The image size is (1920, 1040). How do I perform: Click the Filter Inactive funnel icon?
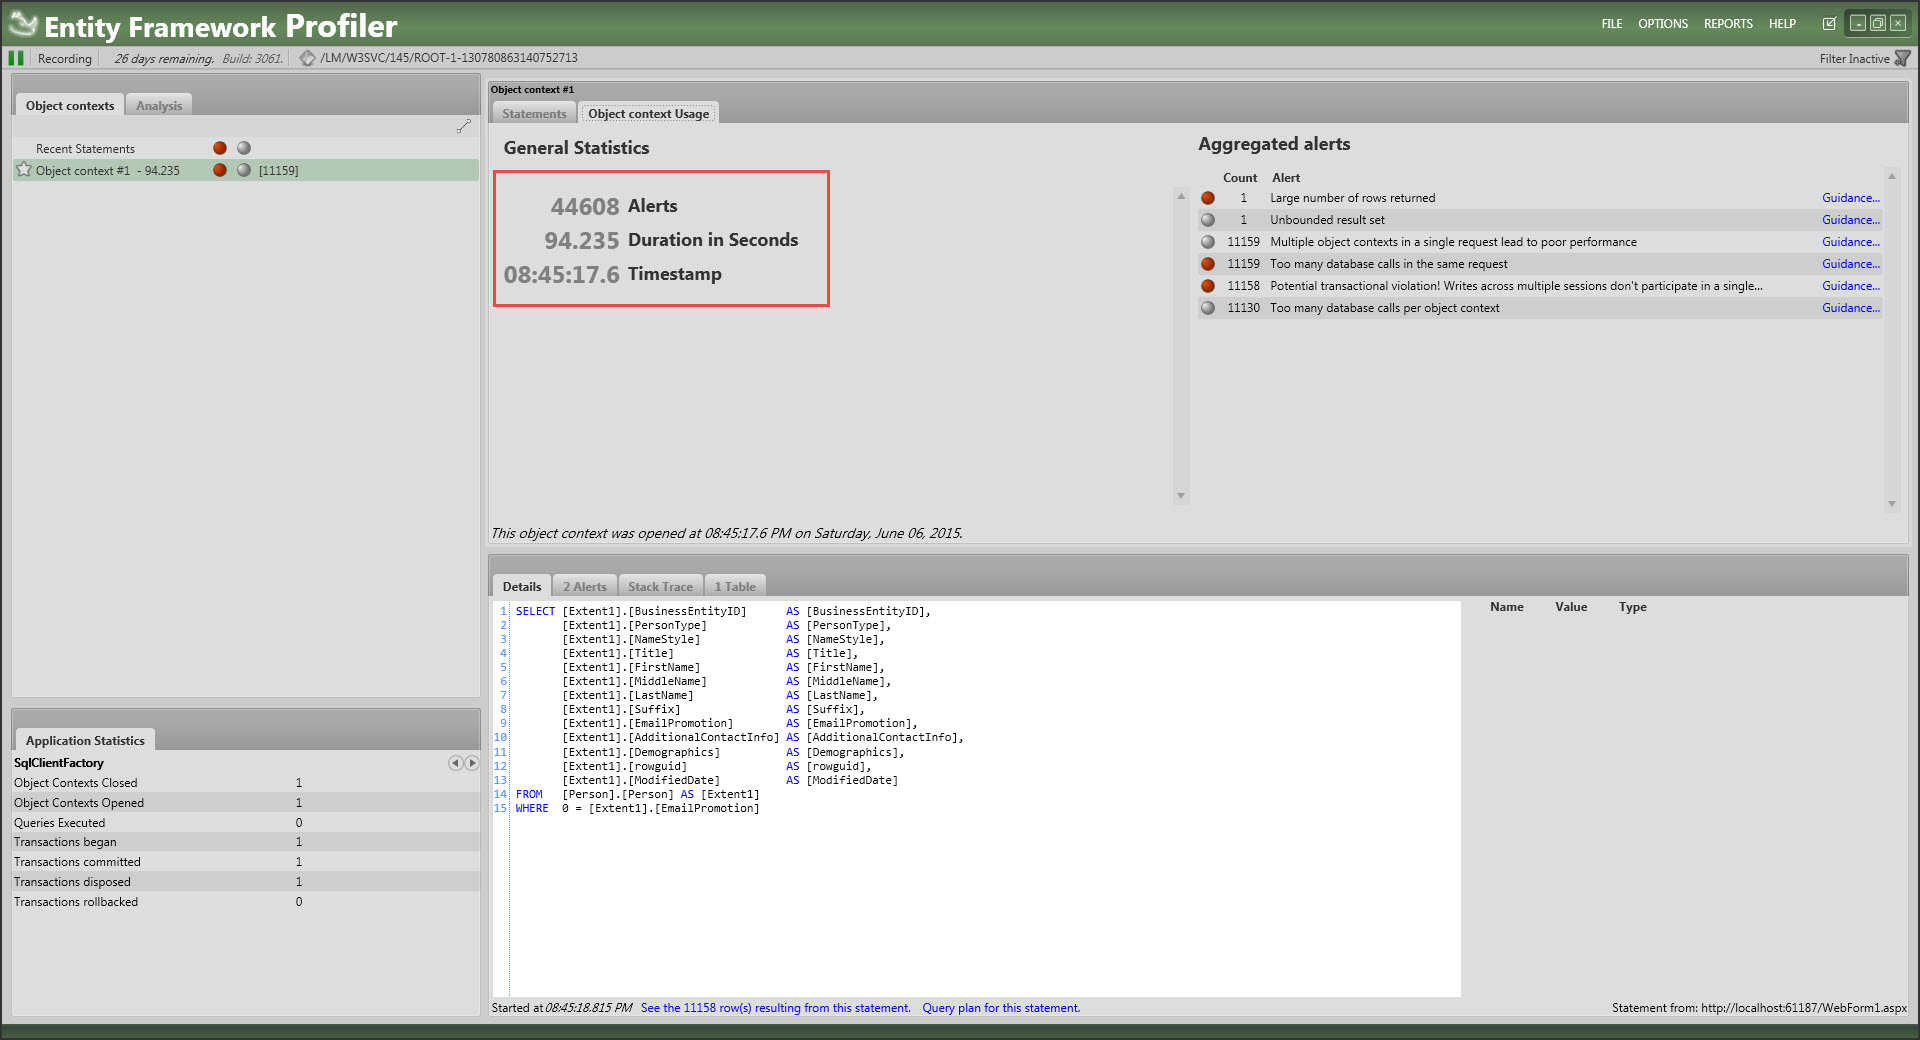pos(1902,59)
